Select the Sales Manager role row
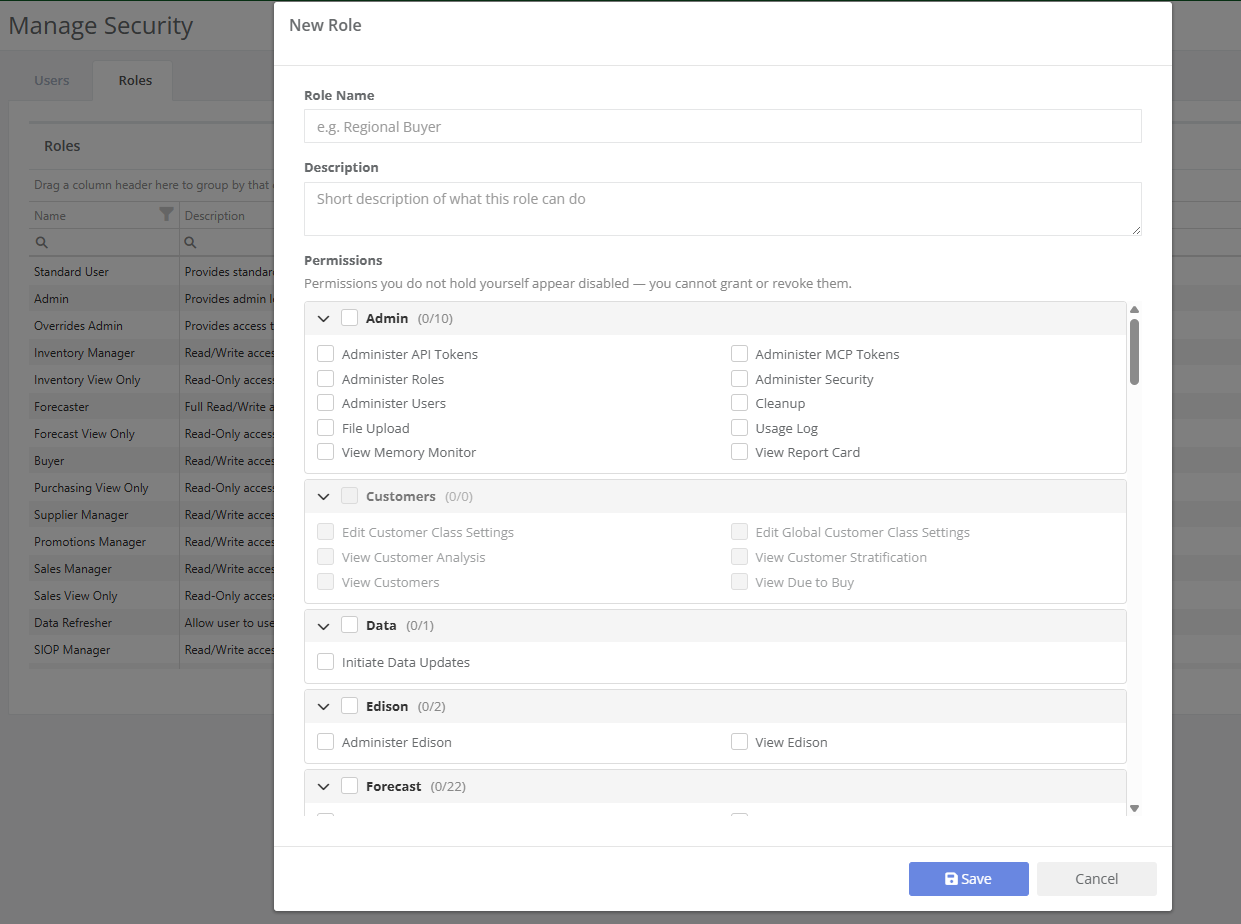 151,569
